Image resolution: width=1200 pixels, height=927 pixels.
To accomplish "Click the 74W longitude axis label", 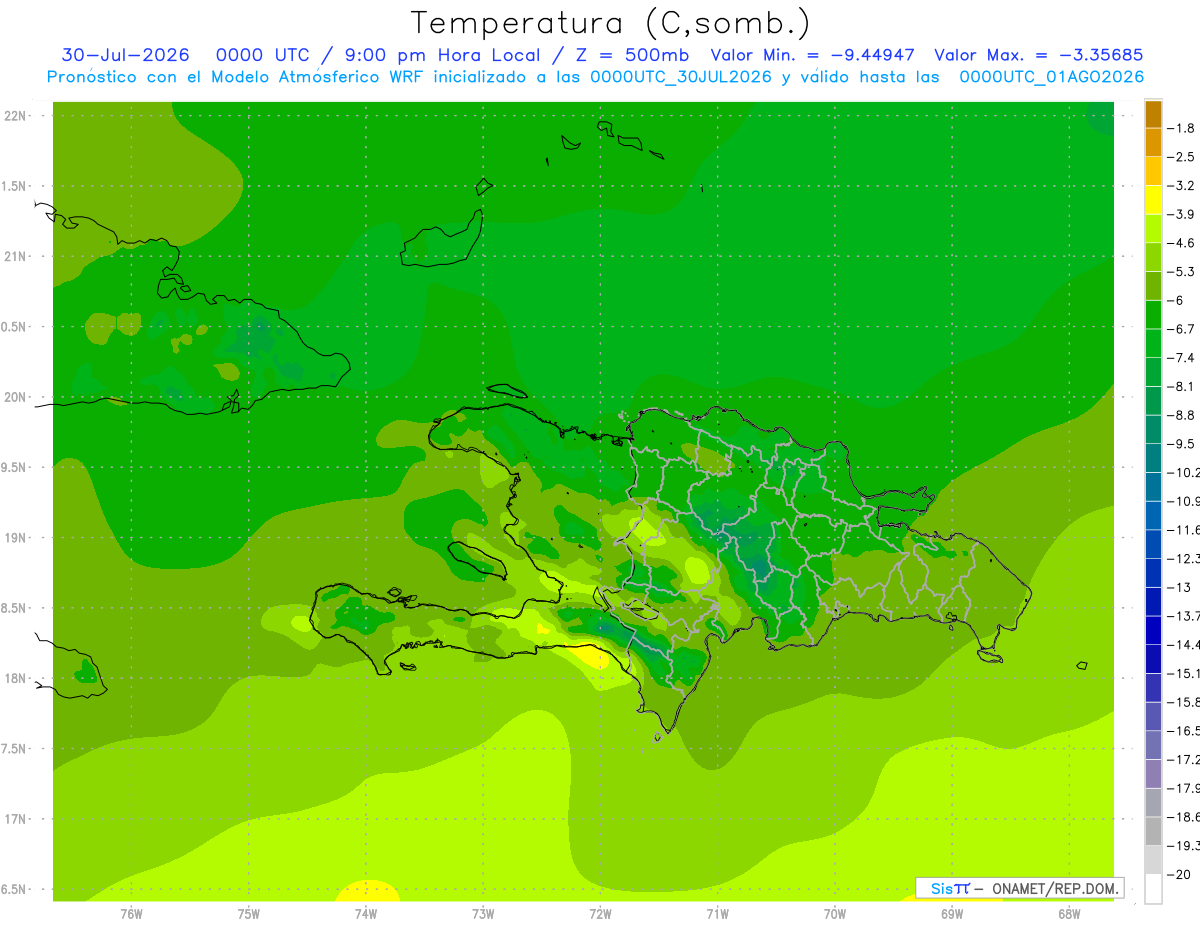I will pyautogui.click(x=366, y=914).
